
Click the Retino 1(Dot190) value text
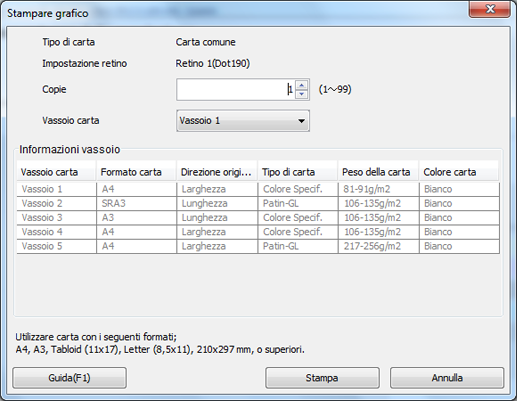(x=213, y=63)
